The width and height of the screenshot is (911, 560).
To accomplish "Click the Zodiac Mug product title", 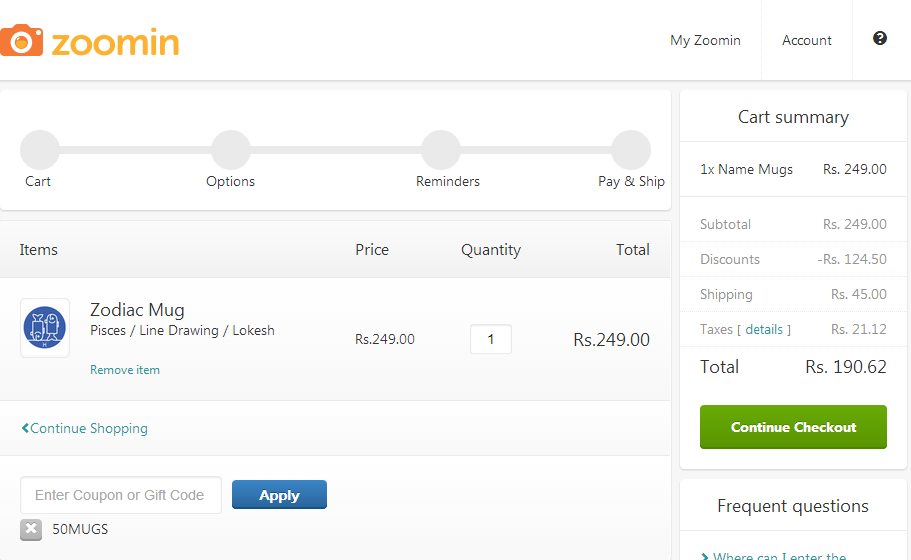I will click(x=137, y=310).
